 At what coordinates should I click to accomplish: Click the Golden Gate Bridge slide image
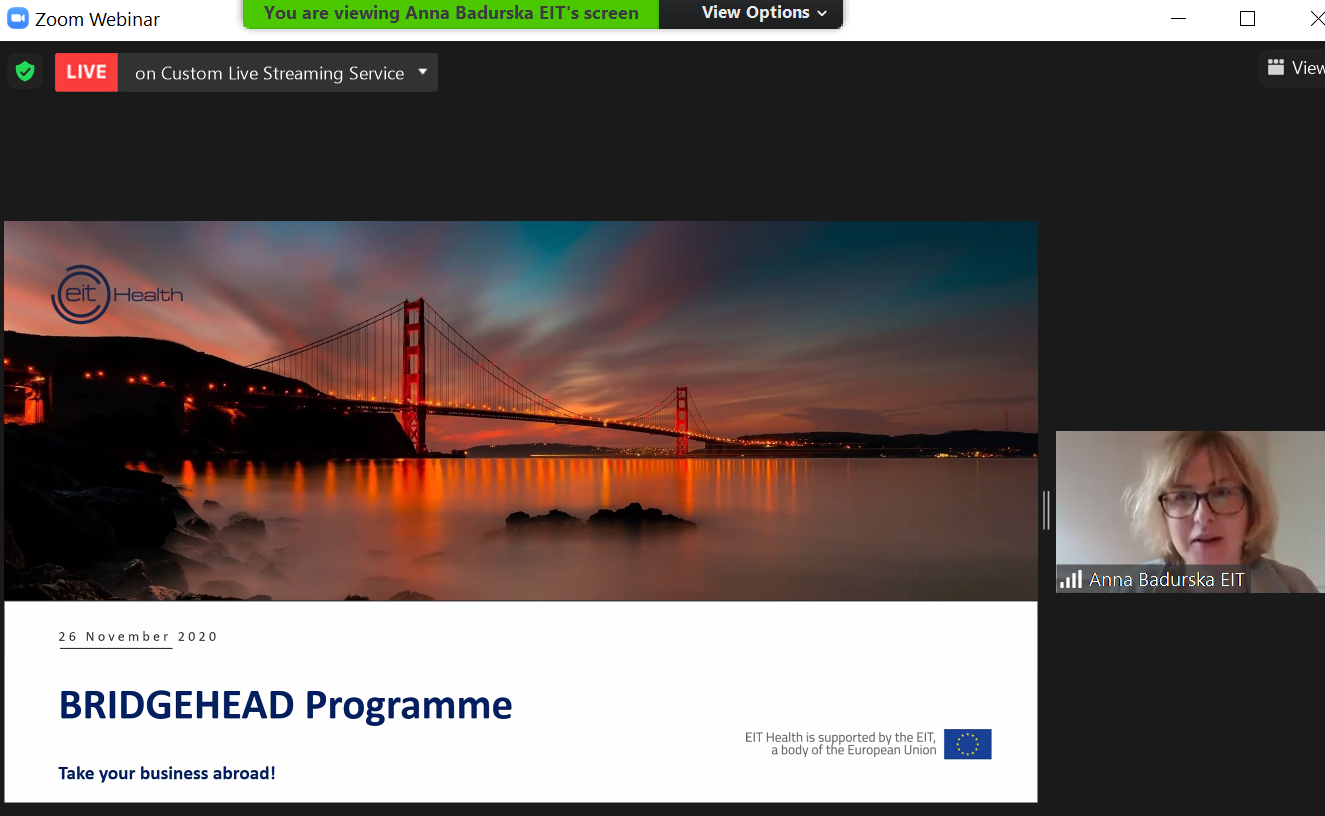coord(520,411)
